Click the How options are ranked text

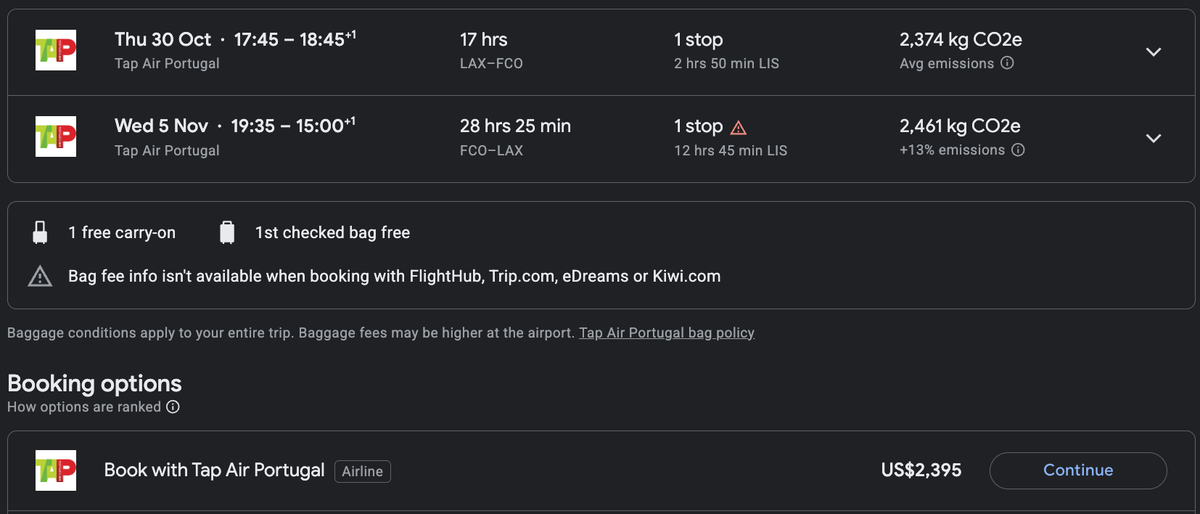84,407
